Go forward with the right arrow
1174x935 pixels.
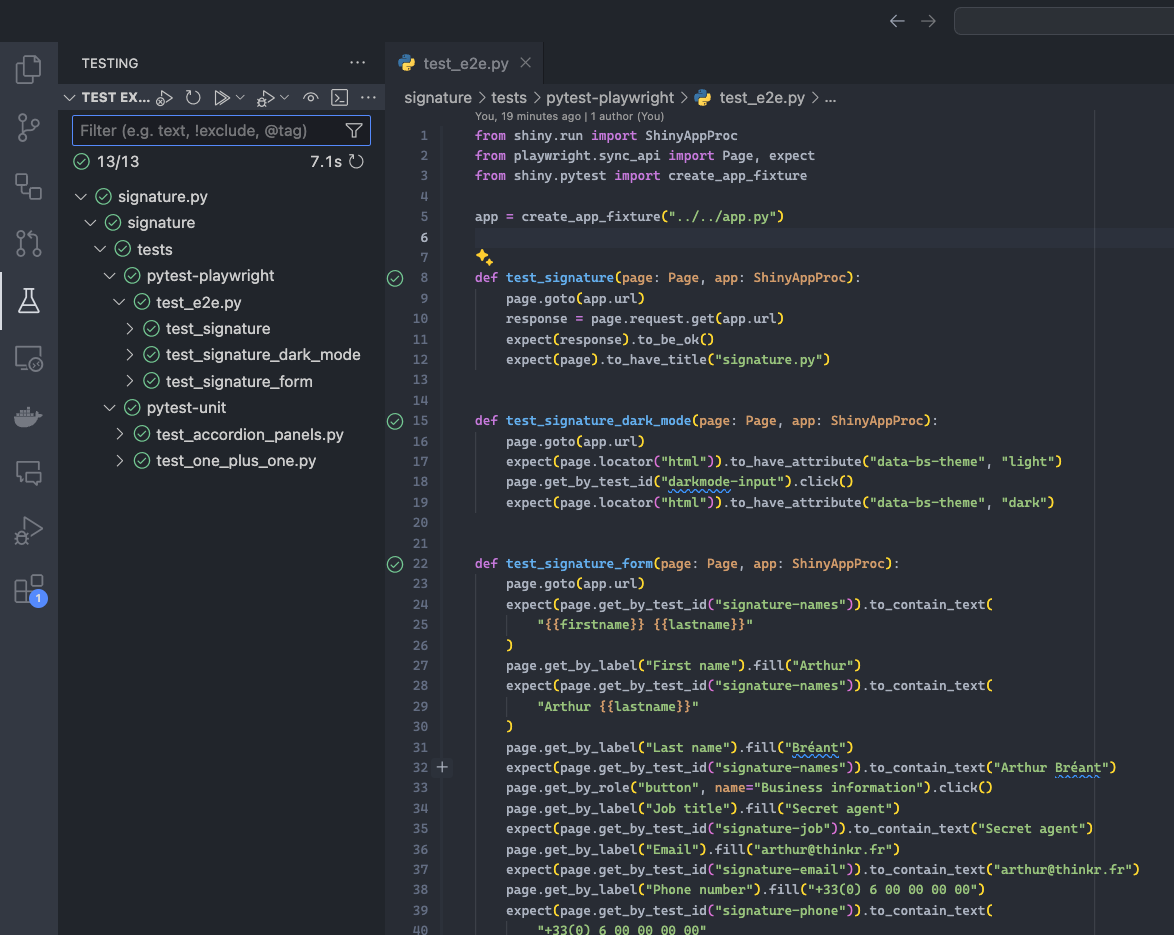(x=928, y=21)
